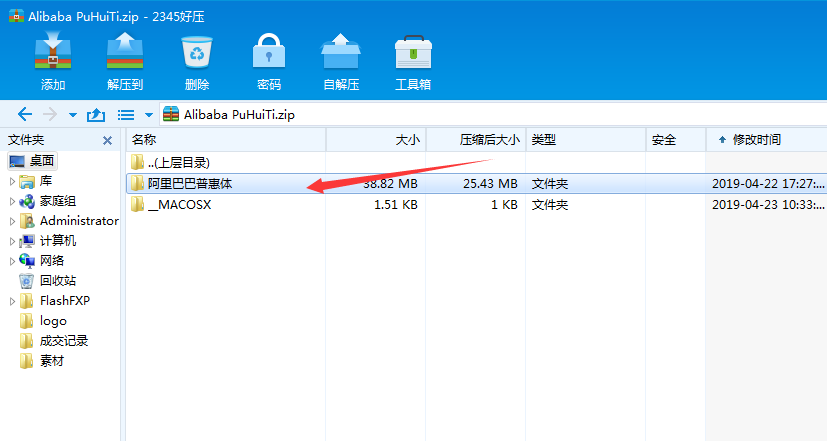Image resolution: width=827 pixels, height=441 pixels.
Task: Select the __MACOSX folder row
Action: pyautogui.click(x=477, y=205)
